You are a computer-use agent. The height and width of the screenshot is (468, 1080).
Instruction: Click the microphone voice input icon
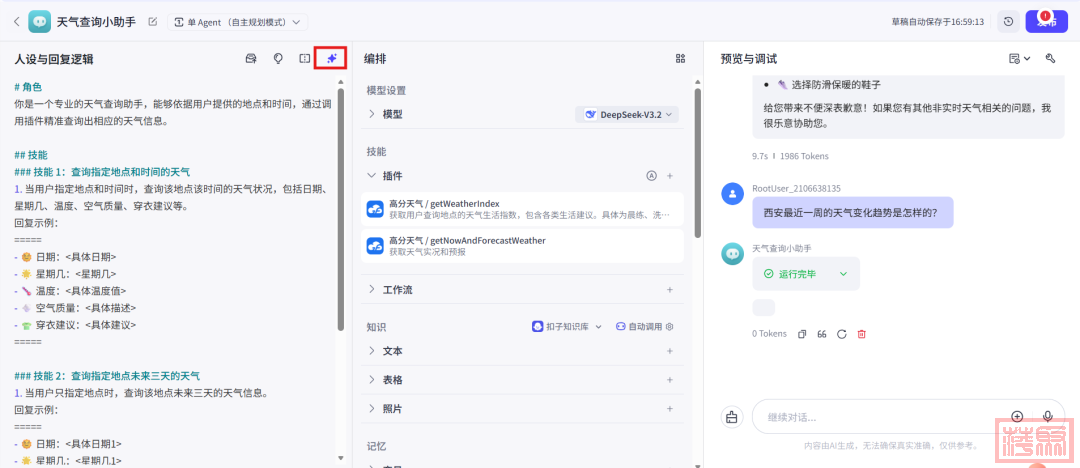point(1048,416)
